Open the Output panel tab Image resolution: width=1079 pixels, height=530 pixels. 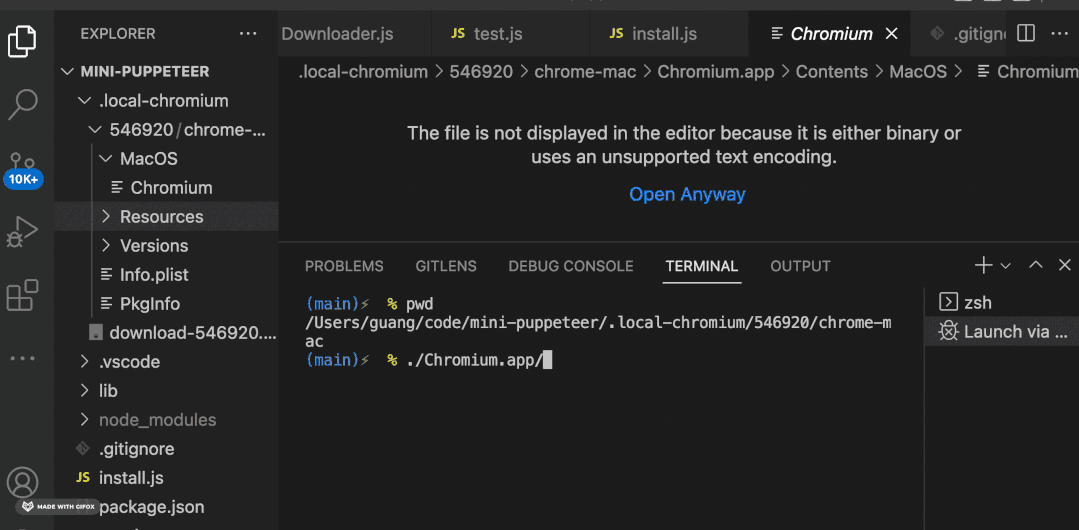coord(800,266)
